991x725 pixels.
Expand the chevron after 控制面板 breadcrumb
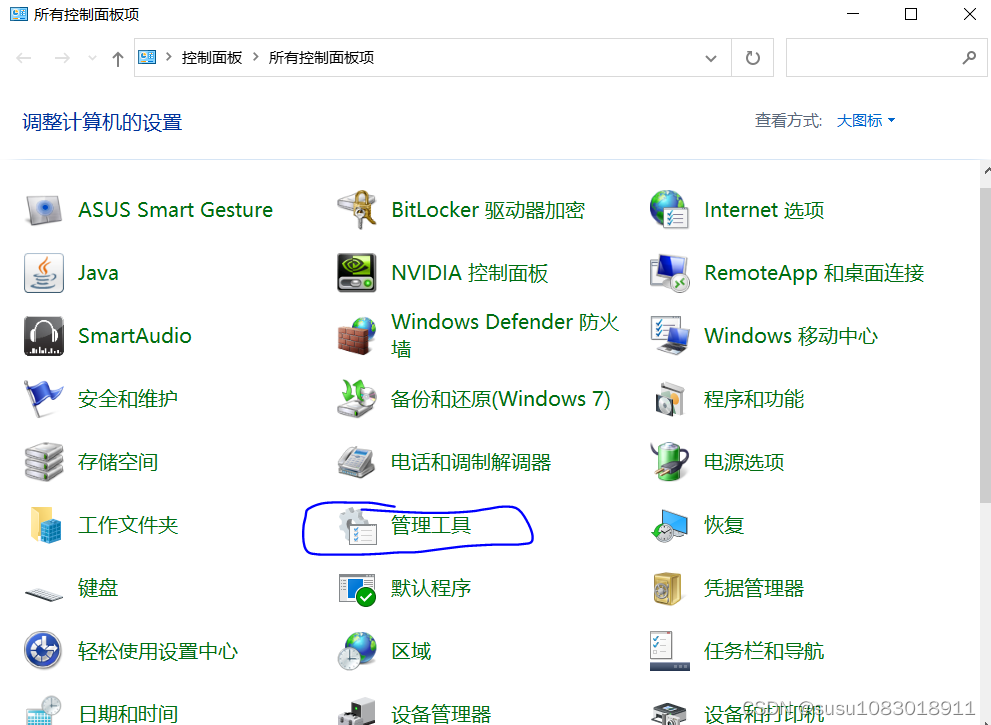255,57
